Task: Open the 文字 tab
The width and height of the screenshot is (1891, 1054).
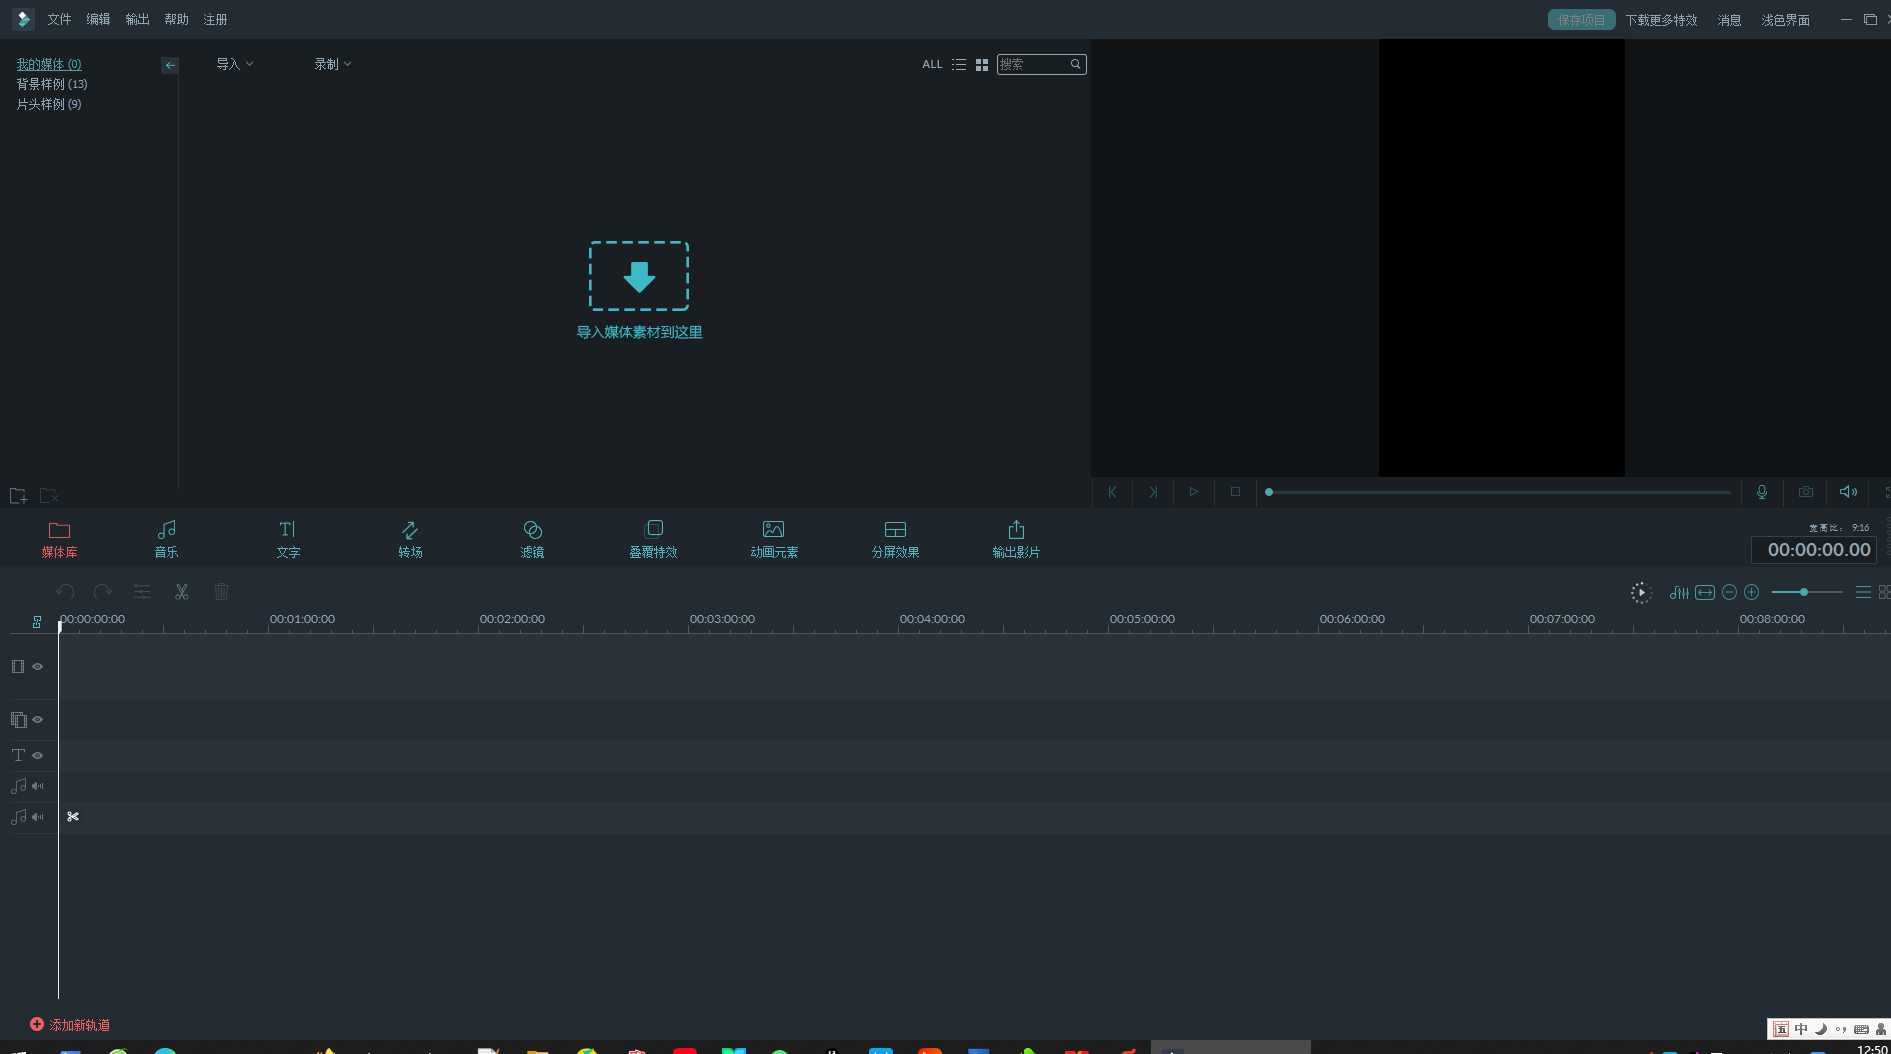Action: click(288, 539)
